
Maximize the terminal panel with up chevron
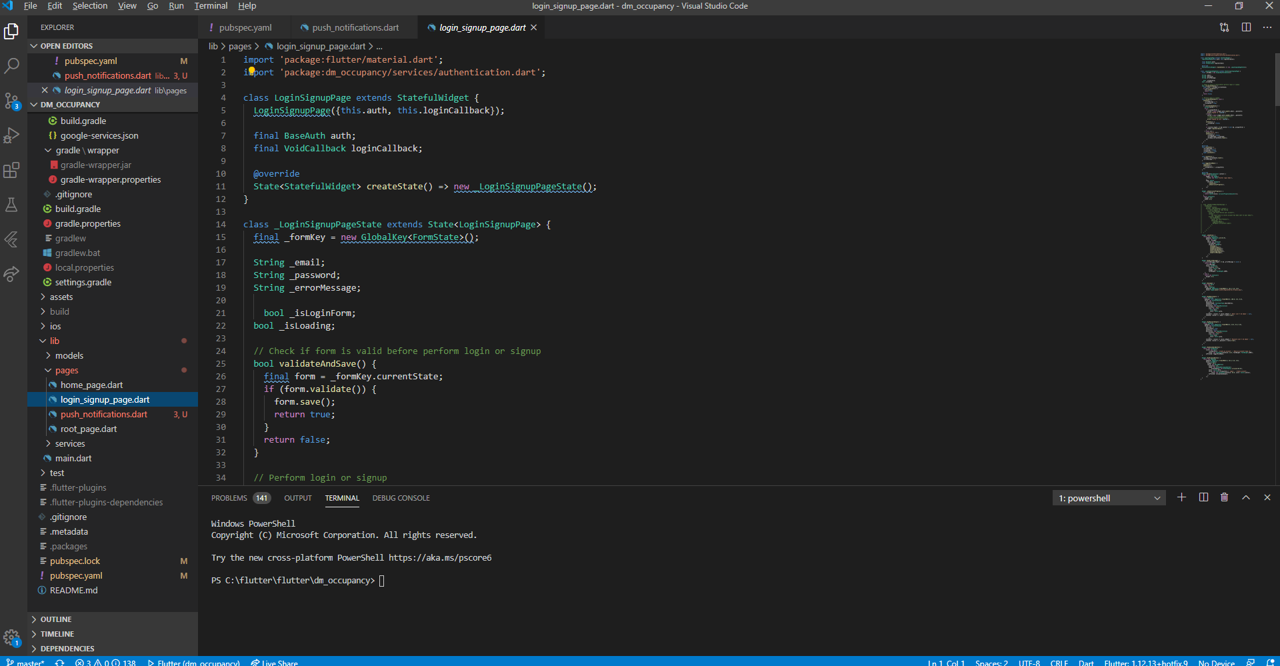pos(1246,497)
